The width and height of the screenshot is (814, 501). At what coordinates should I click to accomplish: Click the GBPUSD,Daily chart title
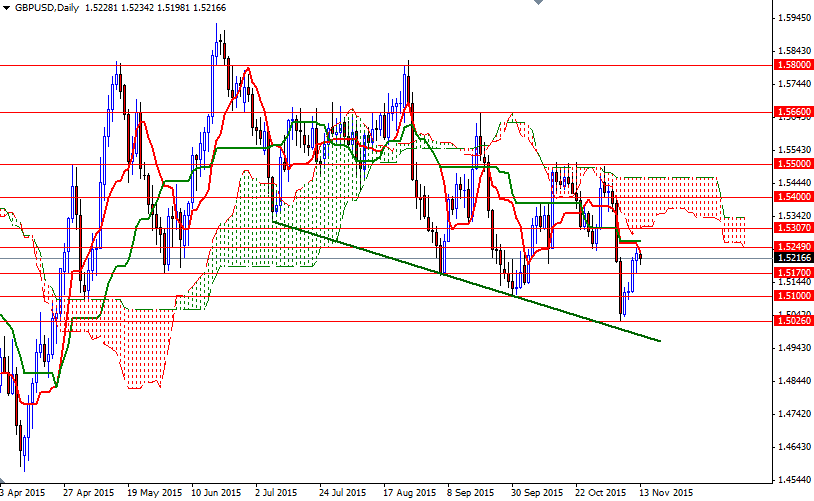47,8
